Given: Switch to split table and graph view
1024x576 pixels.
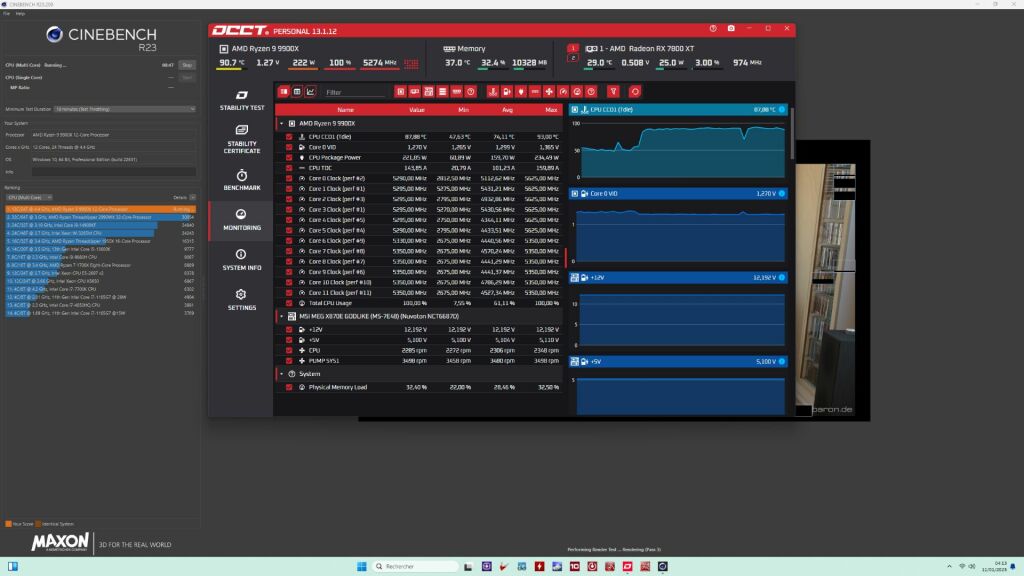Looking at the screenshot, I should 283,92.
